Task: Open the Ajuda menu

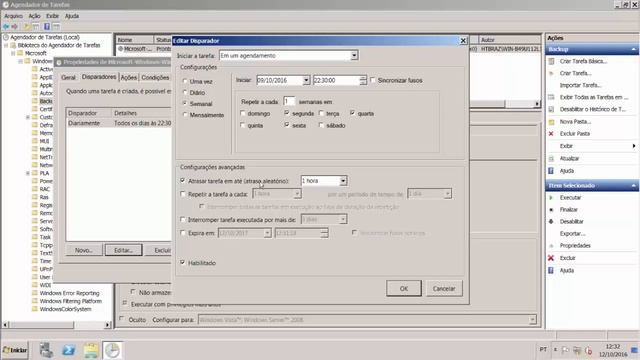Action: pos(72,16)
